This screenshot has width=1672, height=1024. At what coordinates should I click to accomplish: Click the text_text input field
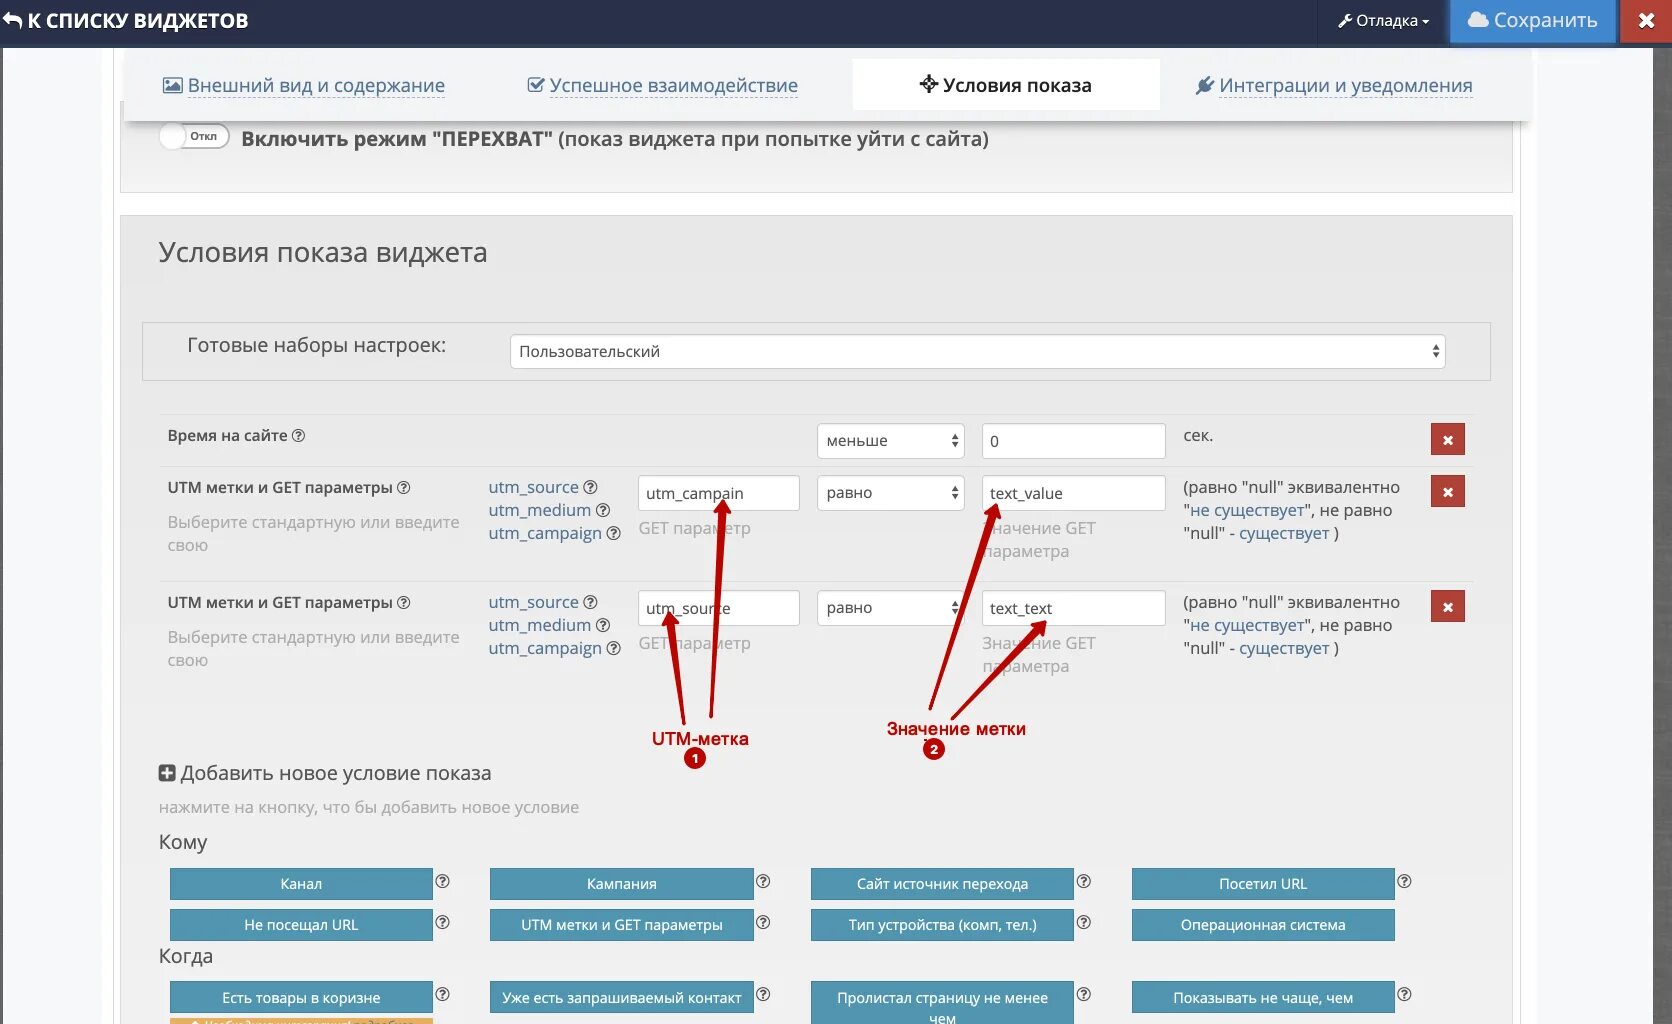(1073, 608)
